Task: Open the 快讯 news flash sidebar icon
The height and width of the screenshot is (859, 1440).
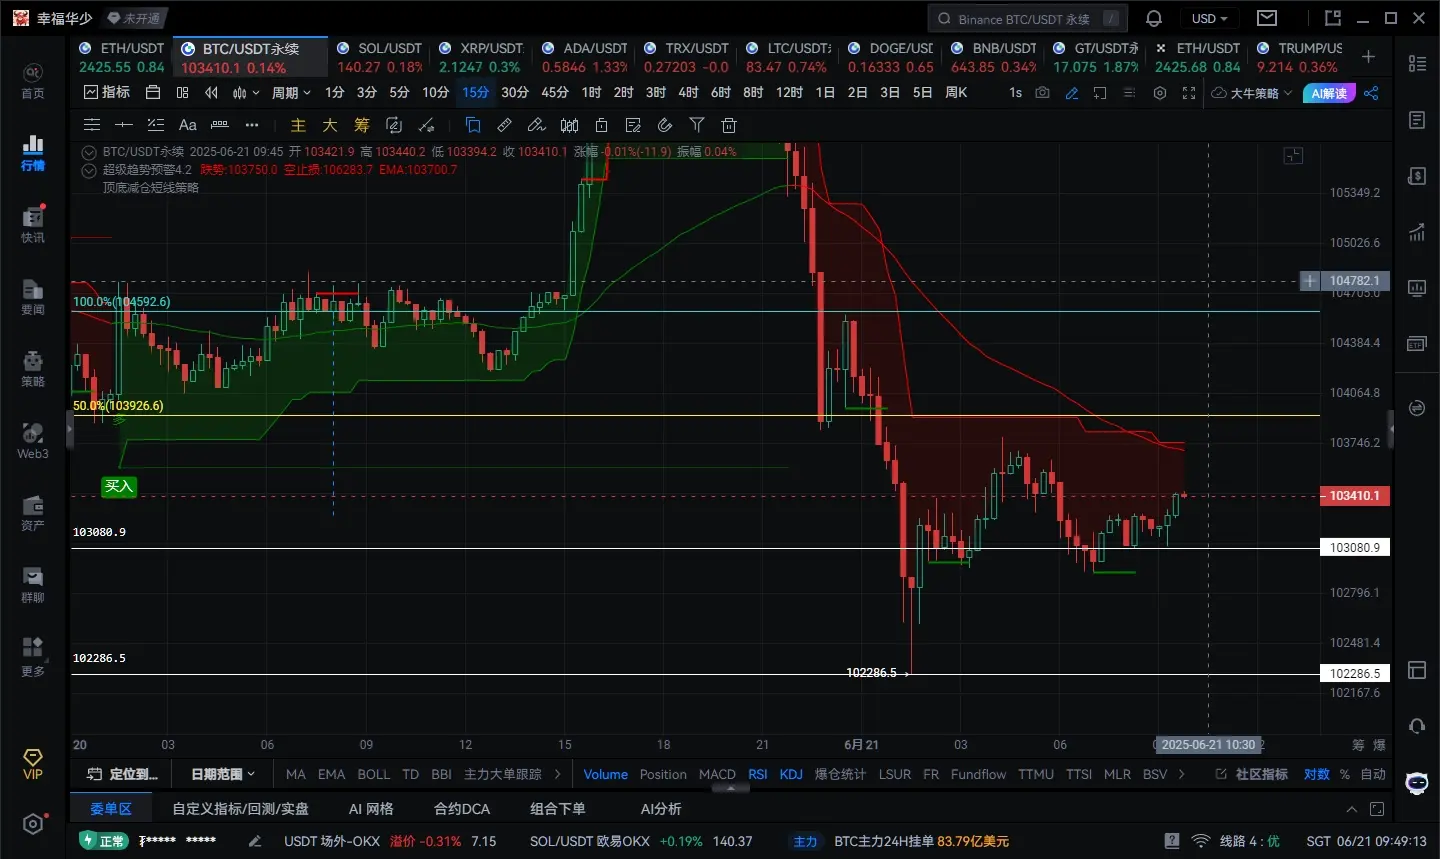Action: (x=33, y=225)
